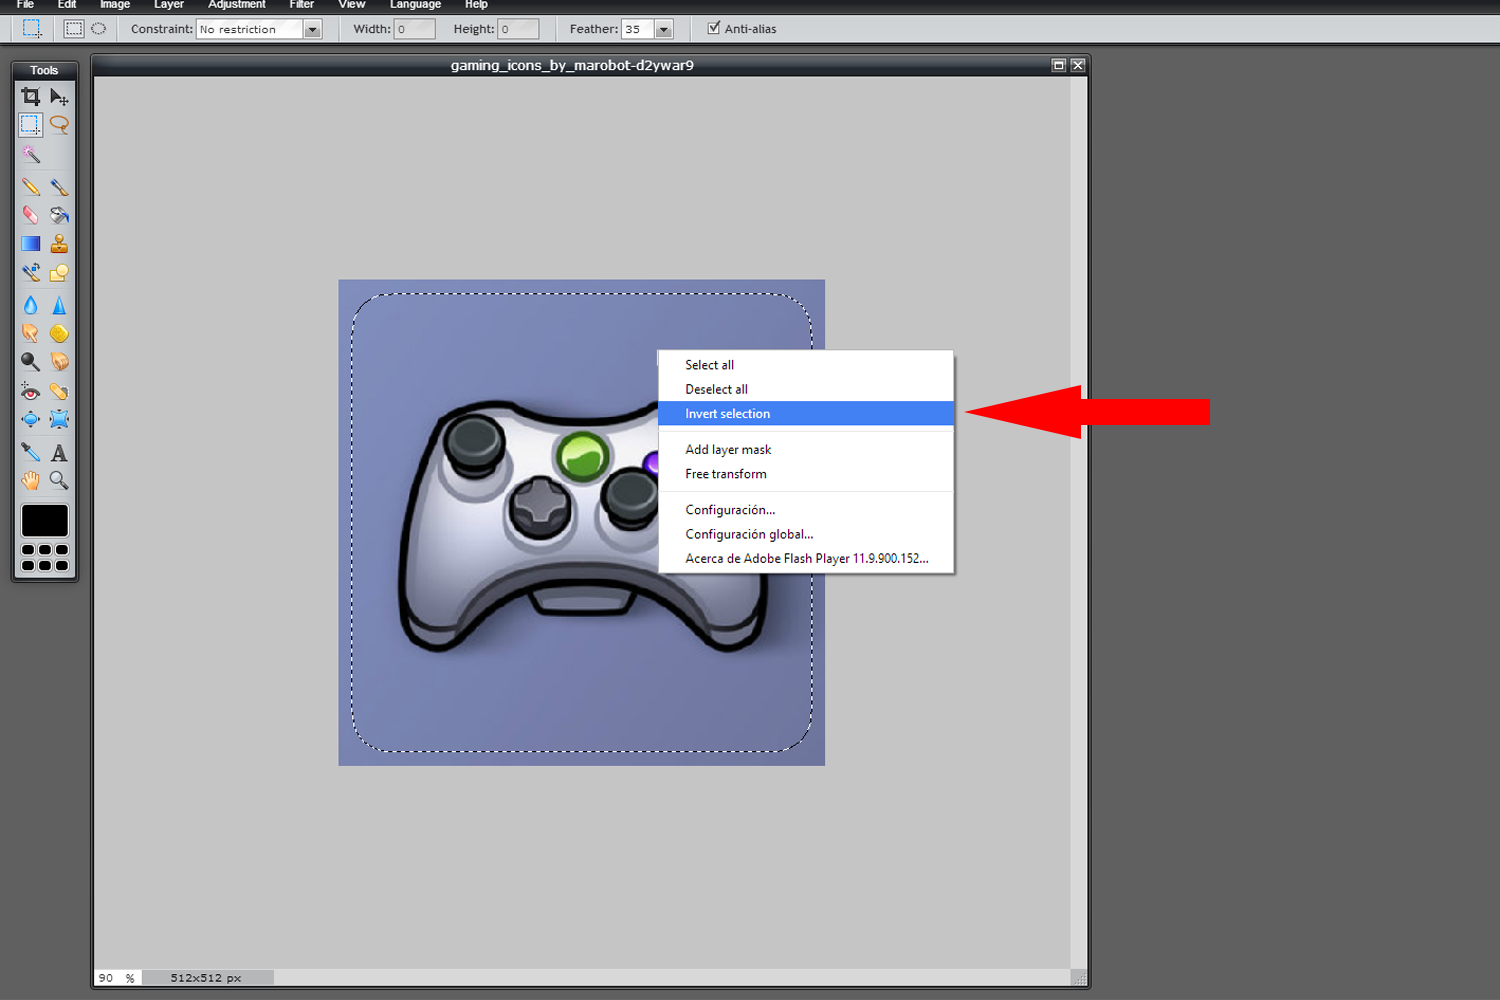Click the game controller image on canvas
Viewport: 1500px width, 1000px height.
pos(582,523)
